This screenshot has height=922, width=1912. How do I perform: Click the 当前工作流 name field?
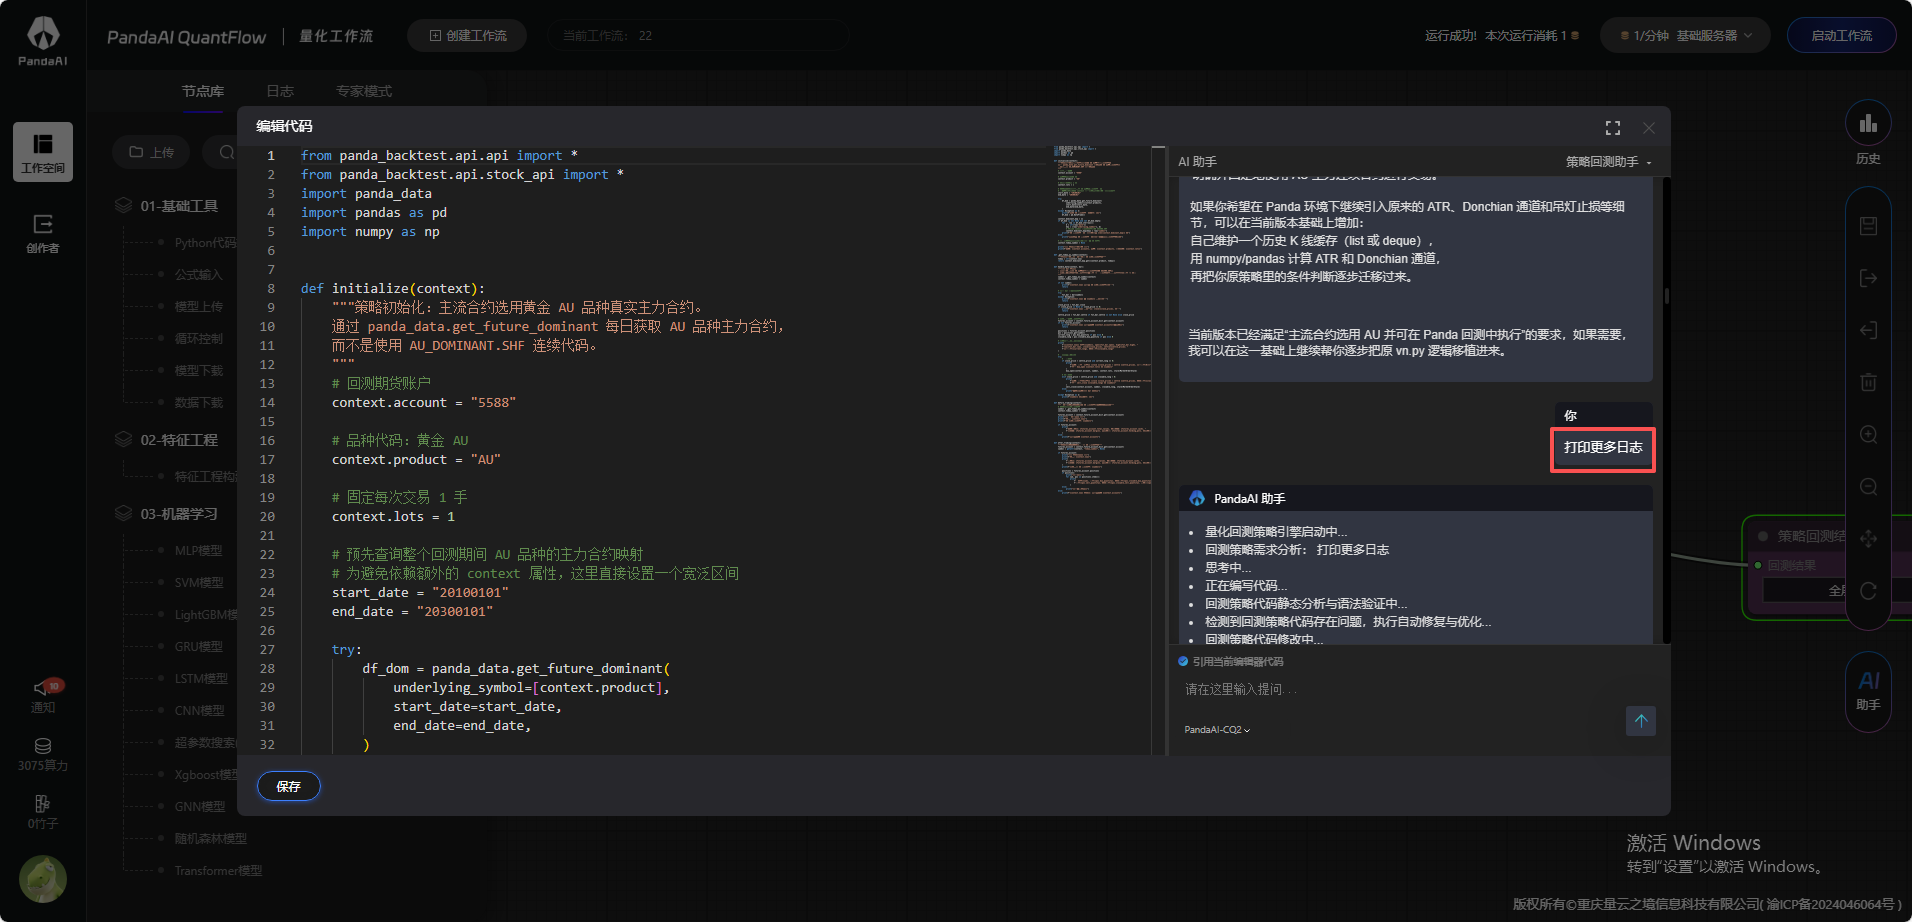pyautogui.click(x=698, y=35)
